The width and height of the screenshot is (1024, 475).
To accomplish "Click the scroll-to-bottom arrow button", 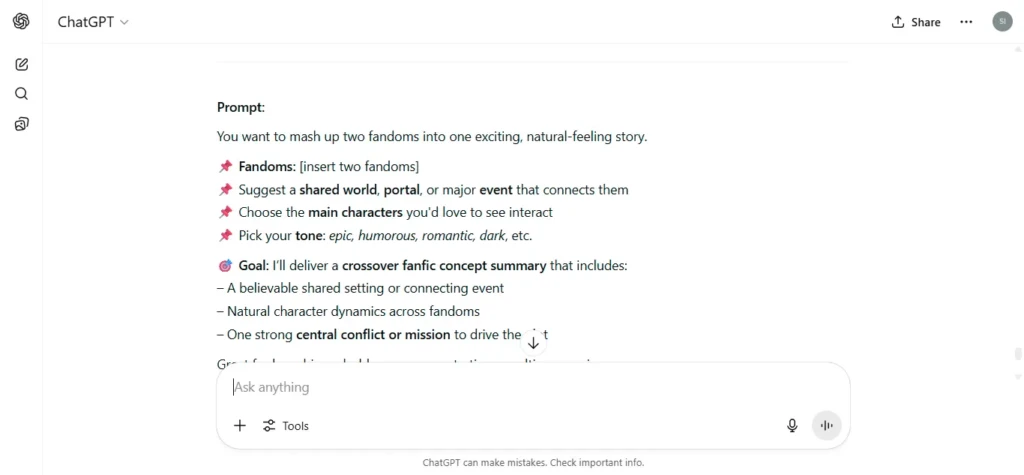I will 534,342.
